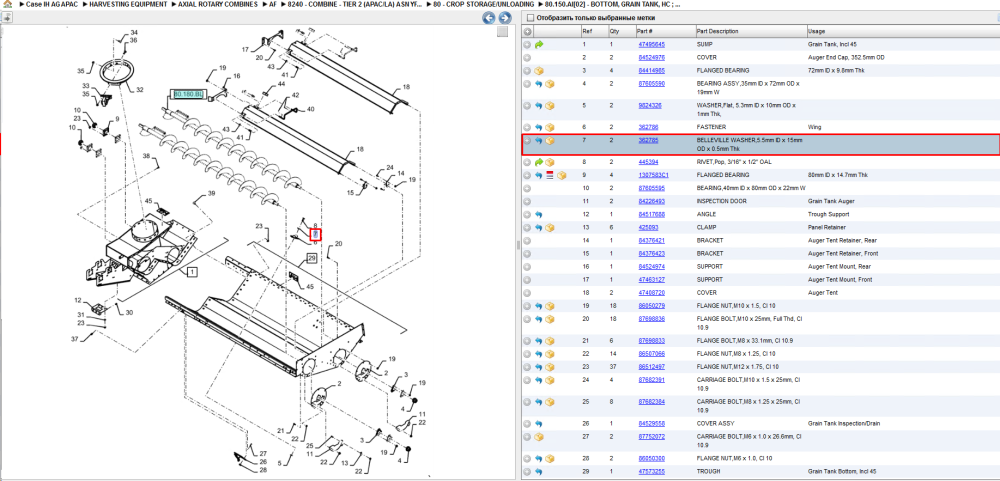Open part number 47408720 link
This screenshot has width=1000, height=481.
651,293
